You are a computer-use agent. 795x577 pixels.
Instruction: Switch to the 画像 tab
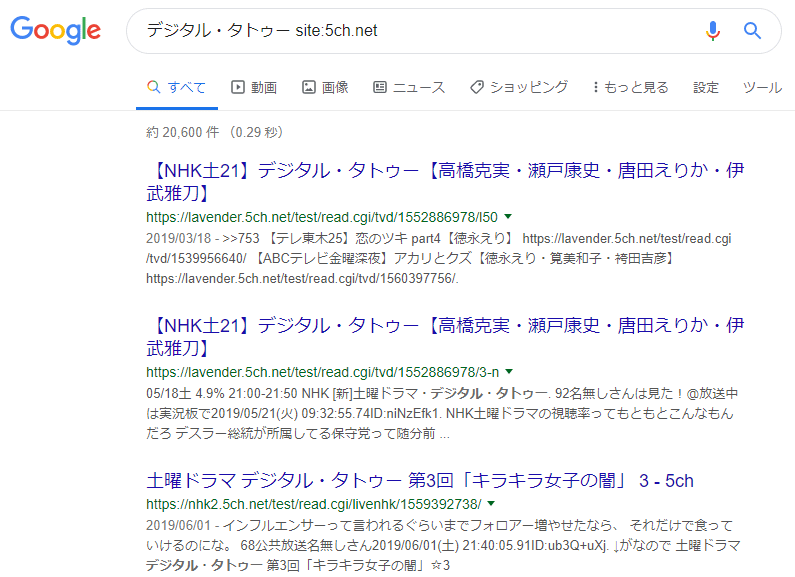point(325,87)
